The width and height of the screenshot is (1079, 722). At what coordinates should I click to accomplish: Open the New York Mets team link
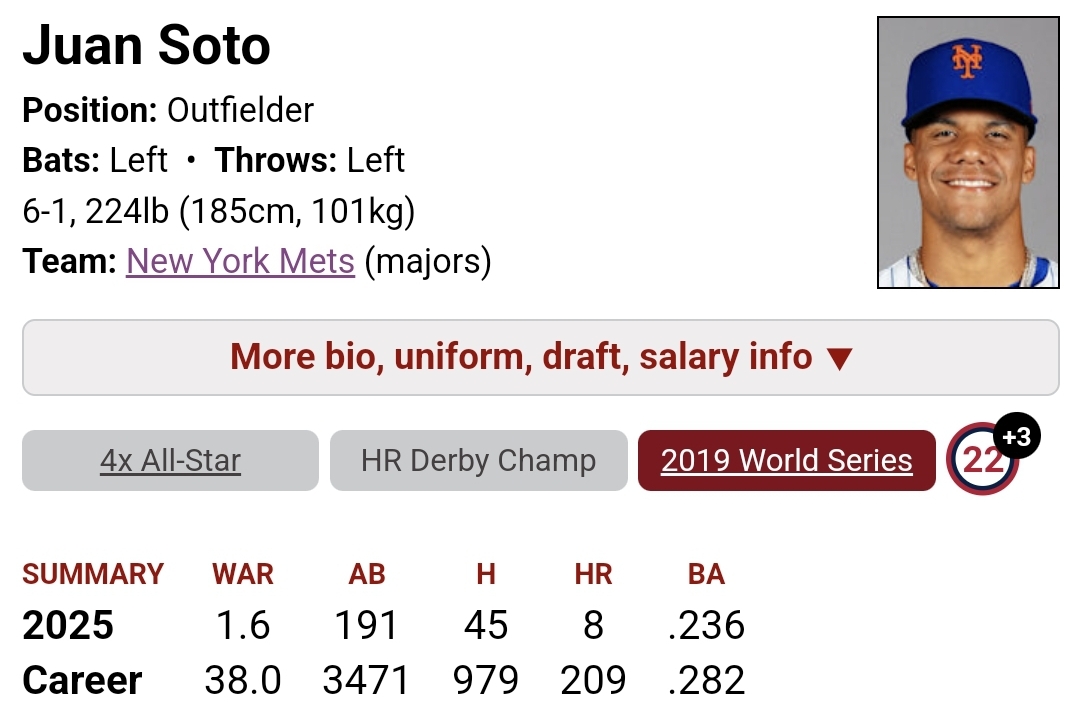pyautogui.click(x=240, y=262)
